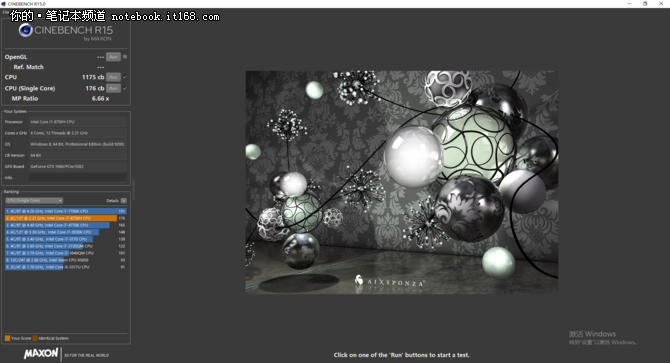Toggle the Details expand button in Ranking
This screenshot has width=670, height=363.
[123, 200]
